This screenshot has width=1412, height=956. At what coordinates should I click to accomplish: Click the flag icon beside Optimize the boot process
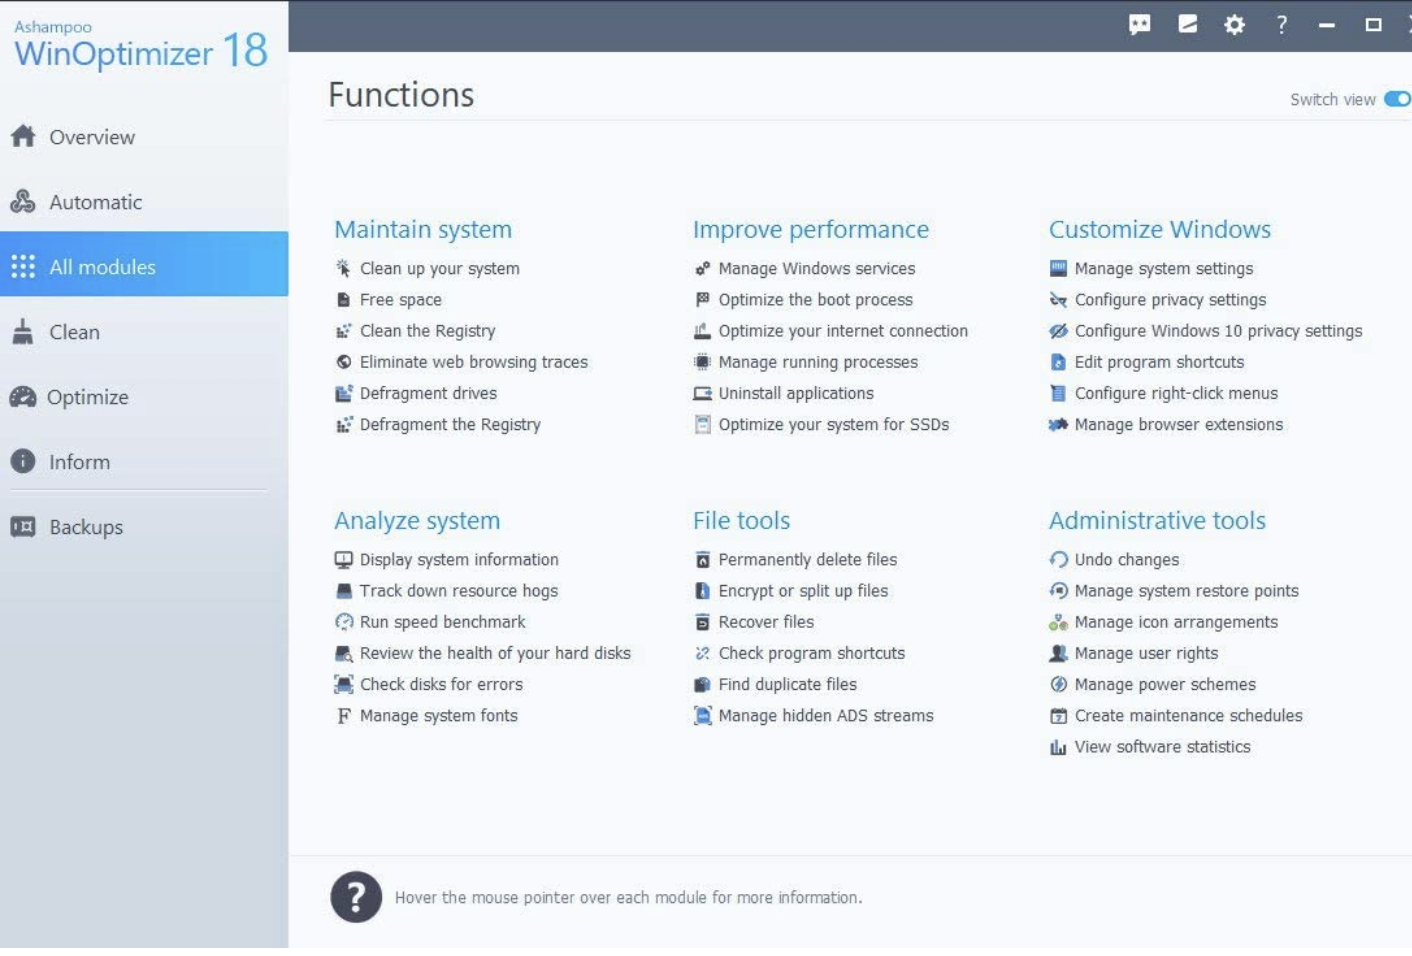(x=702, y=299)
